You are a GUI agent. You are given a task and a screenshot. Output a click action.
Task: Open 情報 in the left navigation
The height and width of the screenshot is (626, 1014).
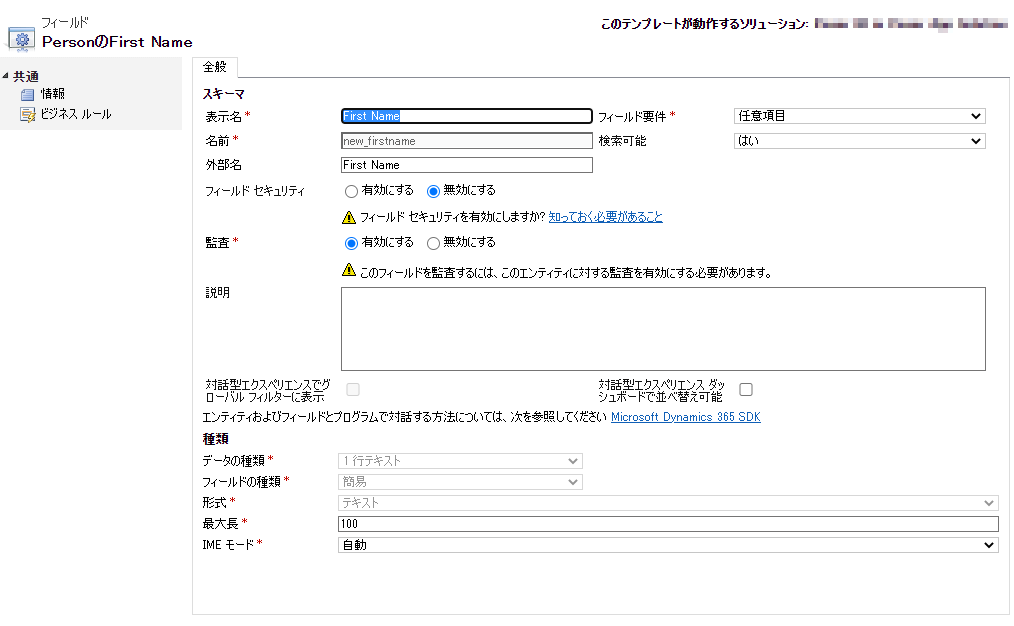click(x=52, y=94)
